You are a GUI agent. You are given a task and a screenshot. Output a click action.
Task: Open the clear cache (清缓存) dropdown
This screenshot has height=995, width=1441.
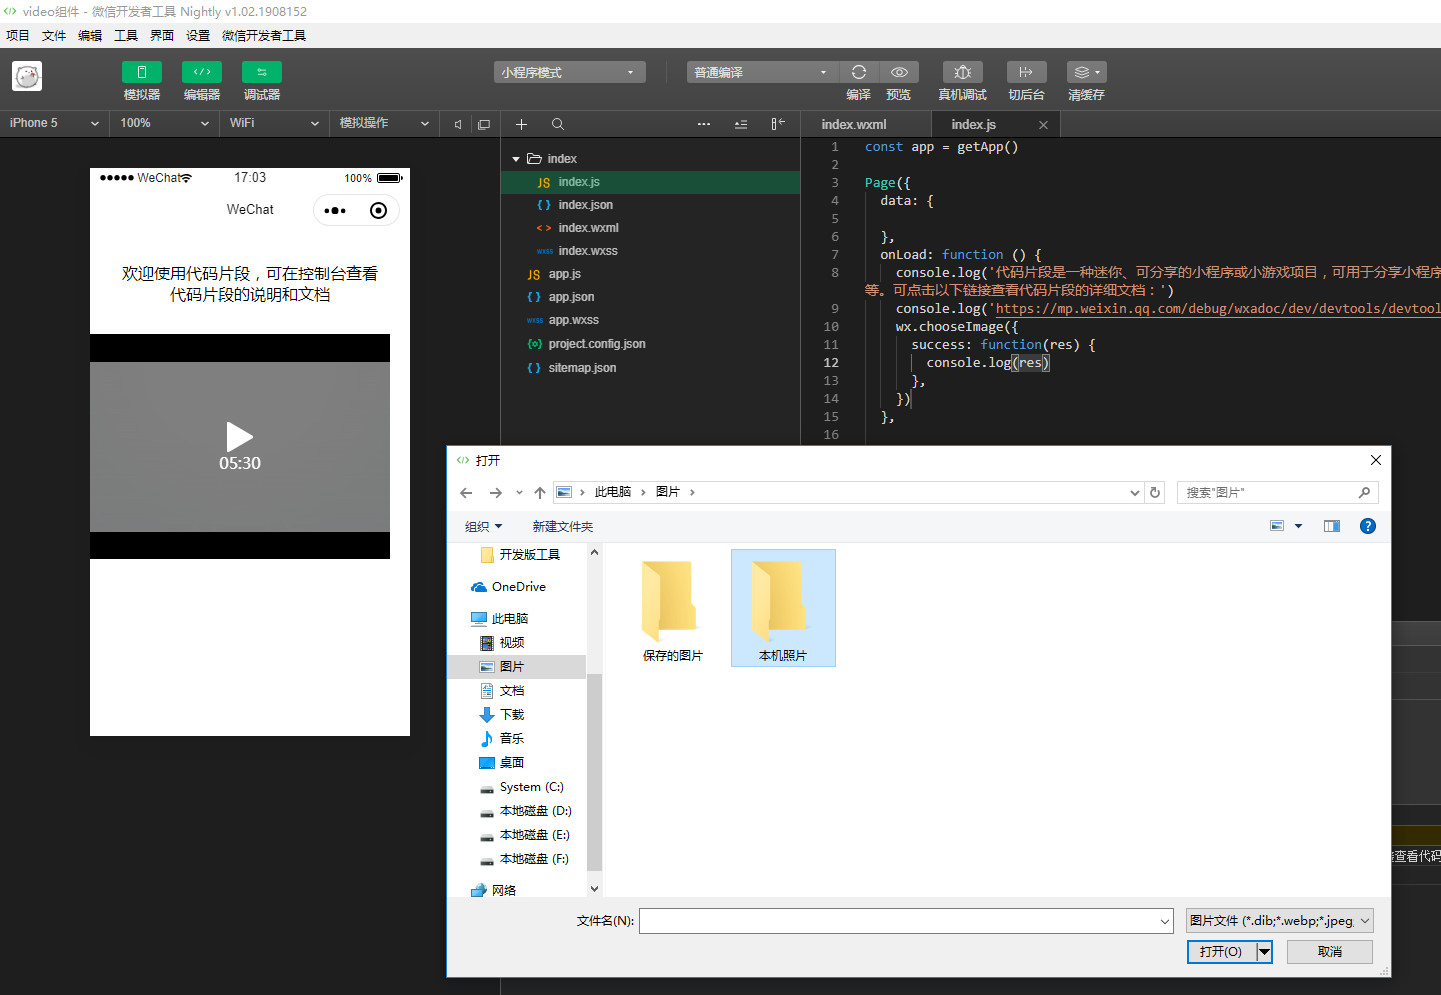1086,72
